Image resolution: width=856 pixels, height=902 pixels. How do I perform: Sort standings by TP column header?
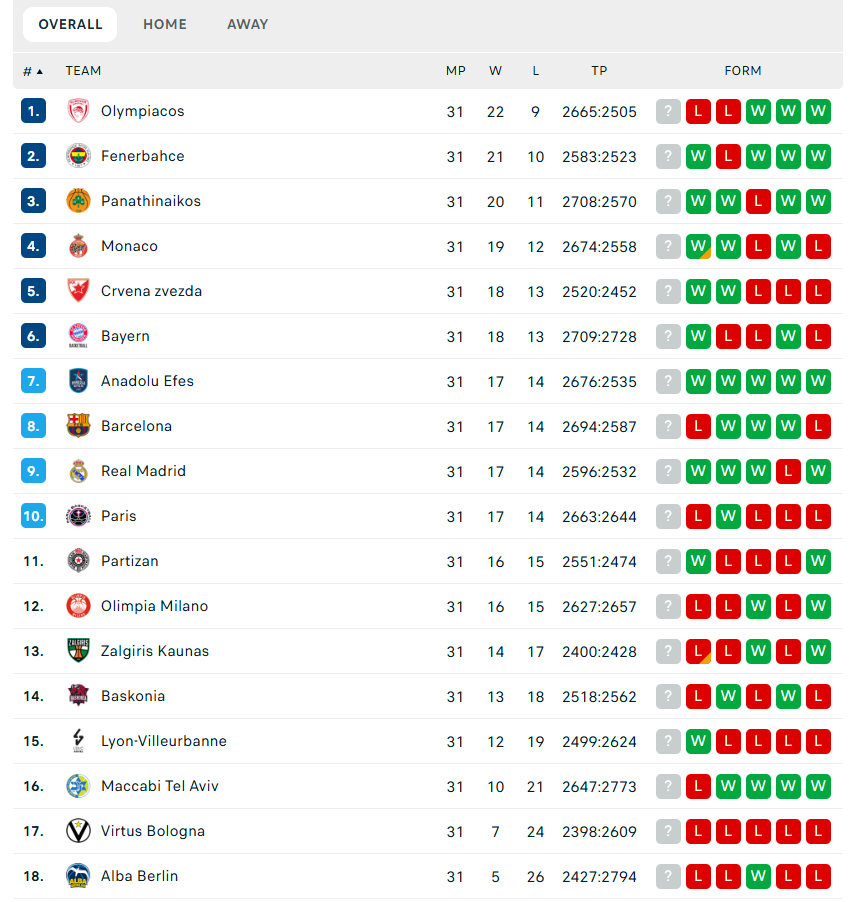[599, 71]
